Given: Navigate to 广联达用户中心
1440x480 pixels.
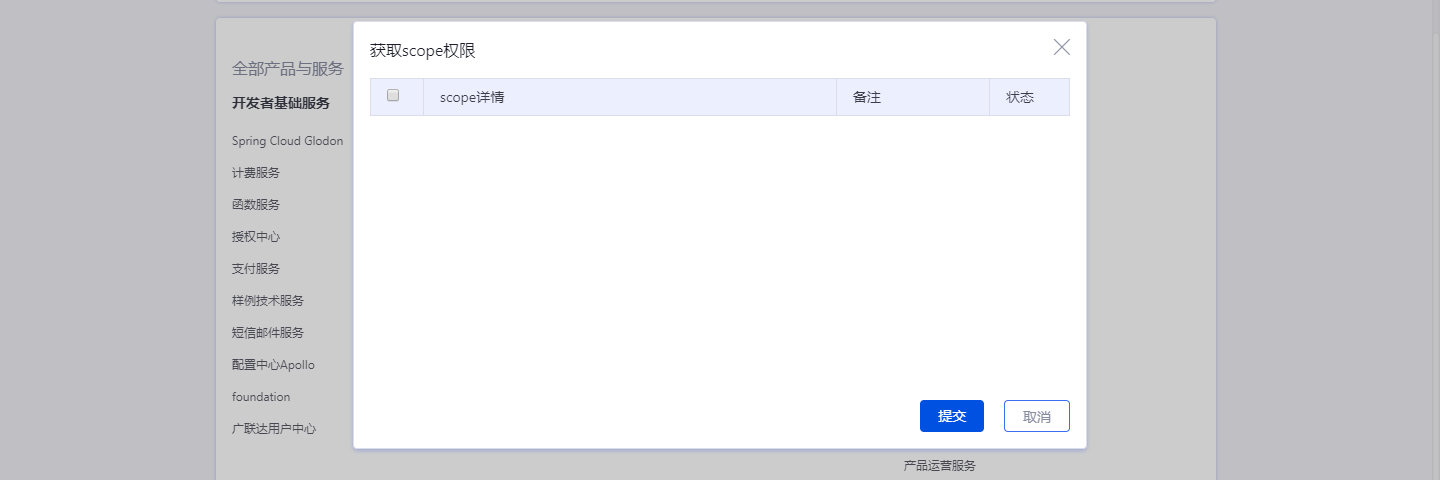Looking at the screenshot, I should point(274,429).
